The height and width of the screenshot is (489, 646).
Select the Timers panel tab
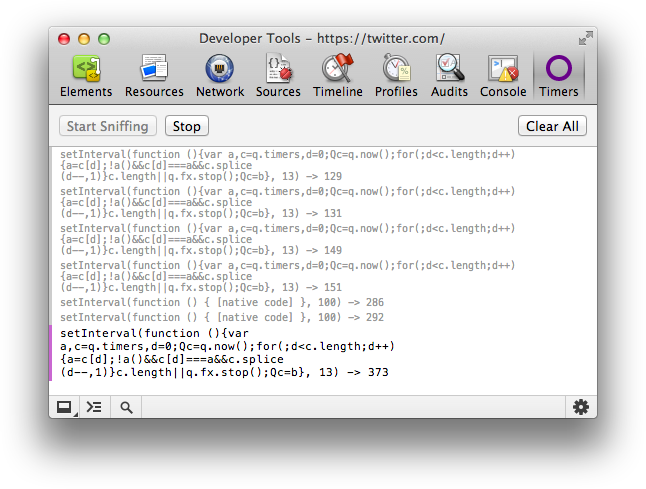pyautogui.click(x=559, y=76)
